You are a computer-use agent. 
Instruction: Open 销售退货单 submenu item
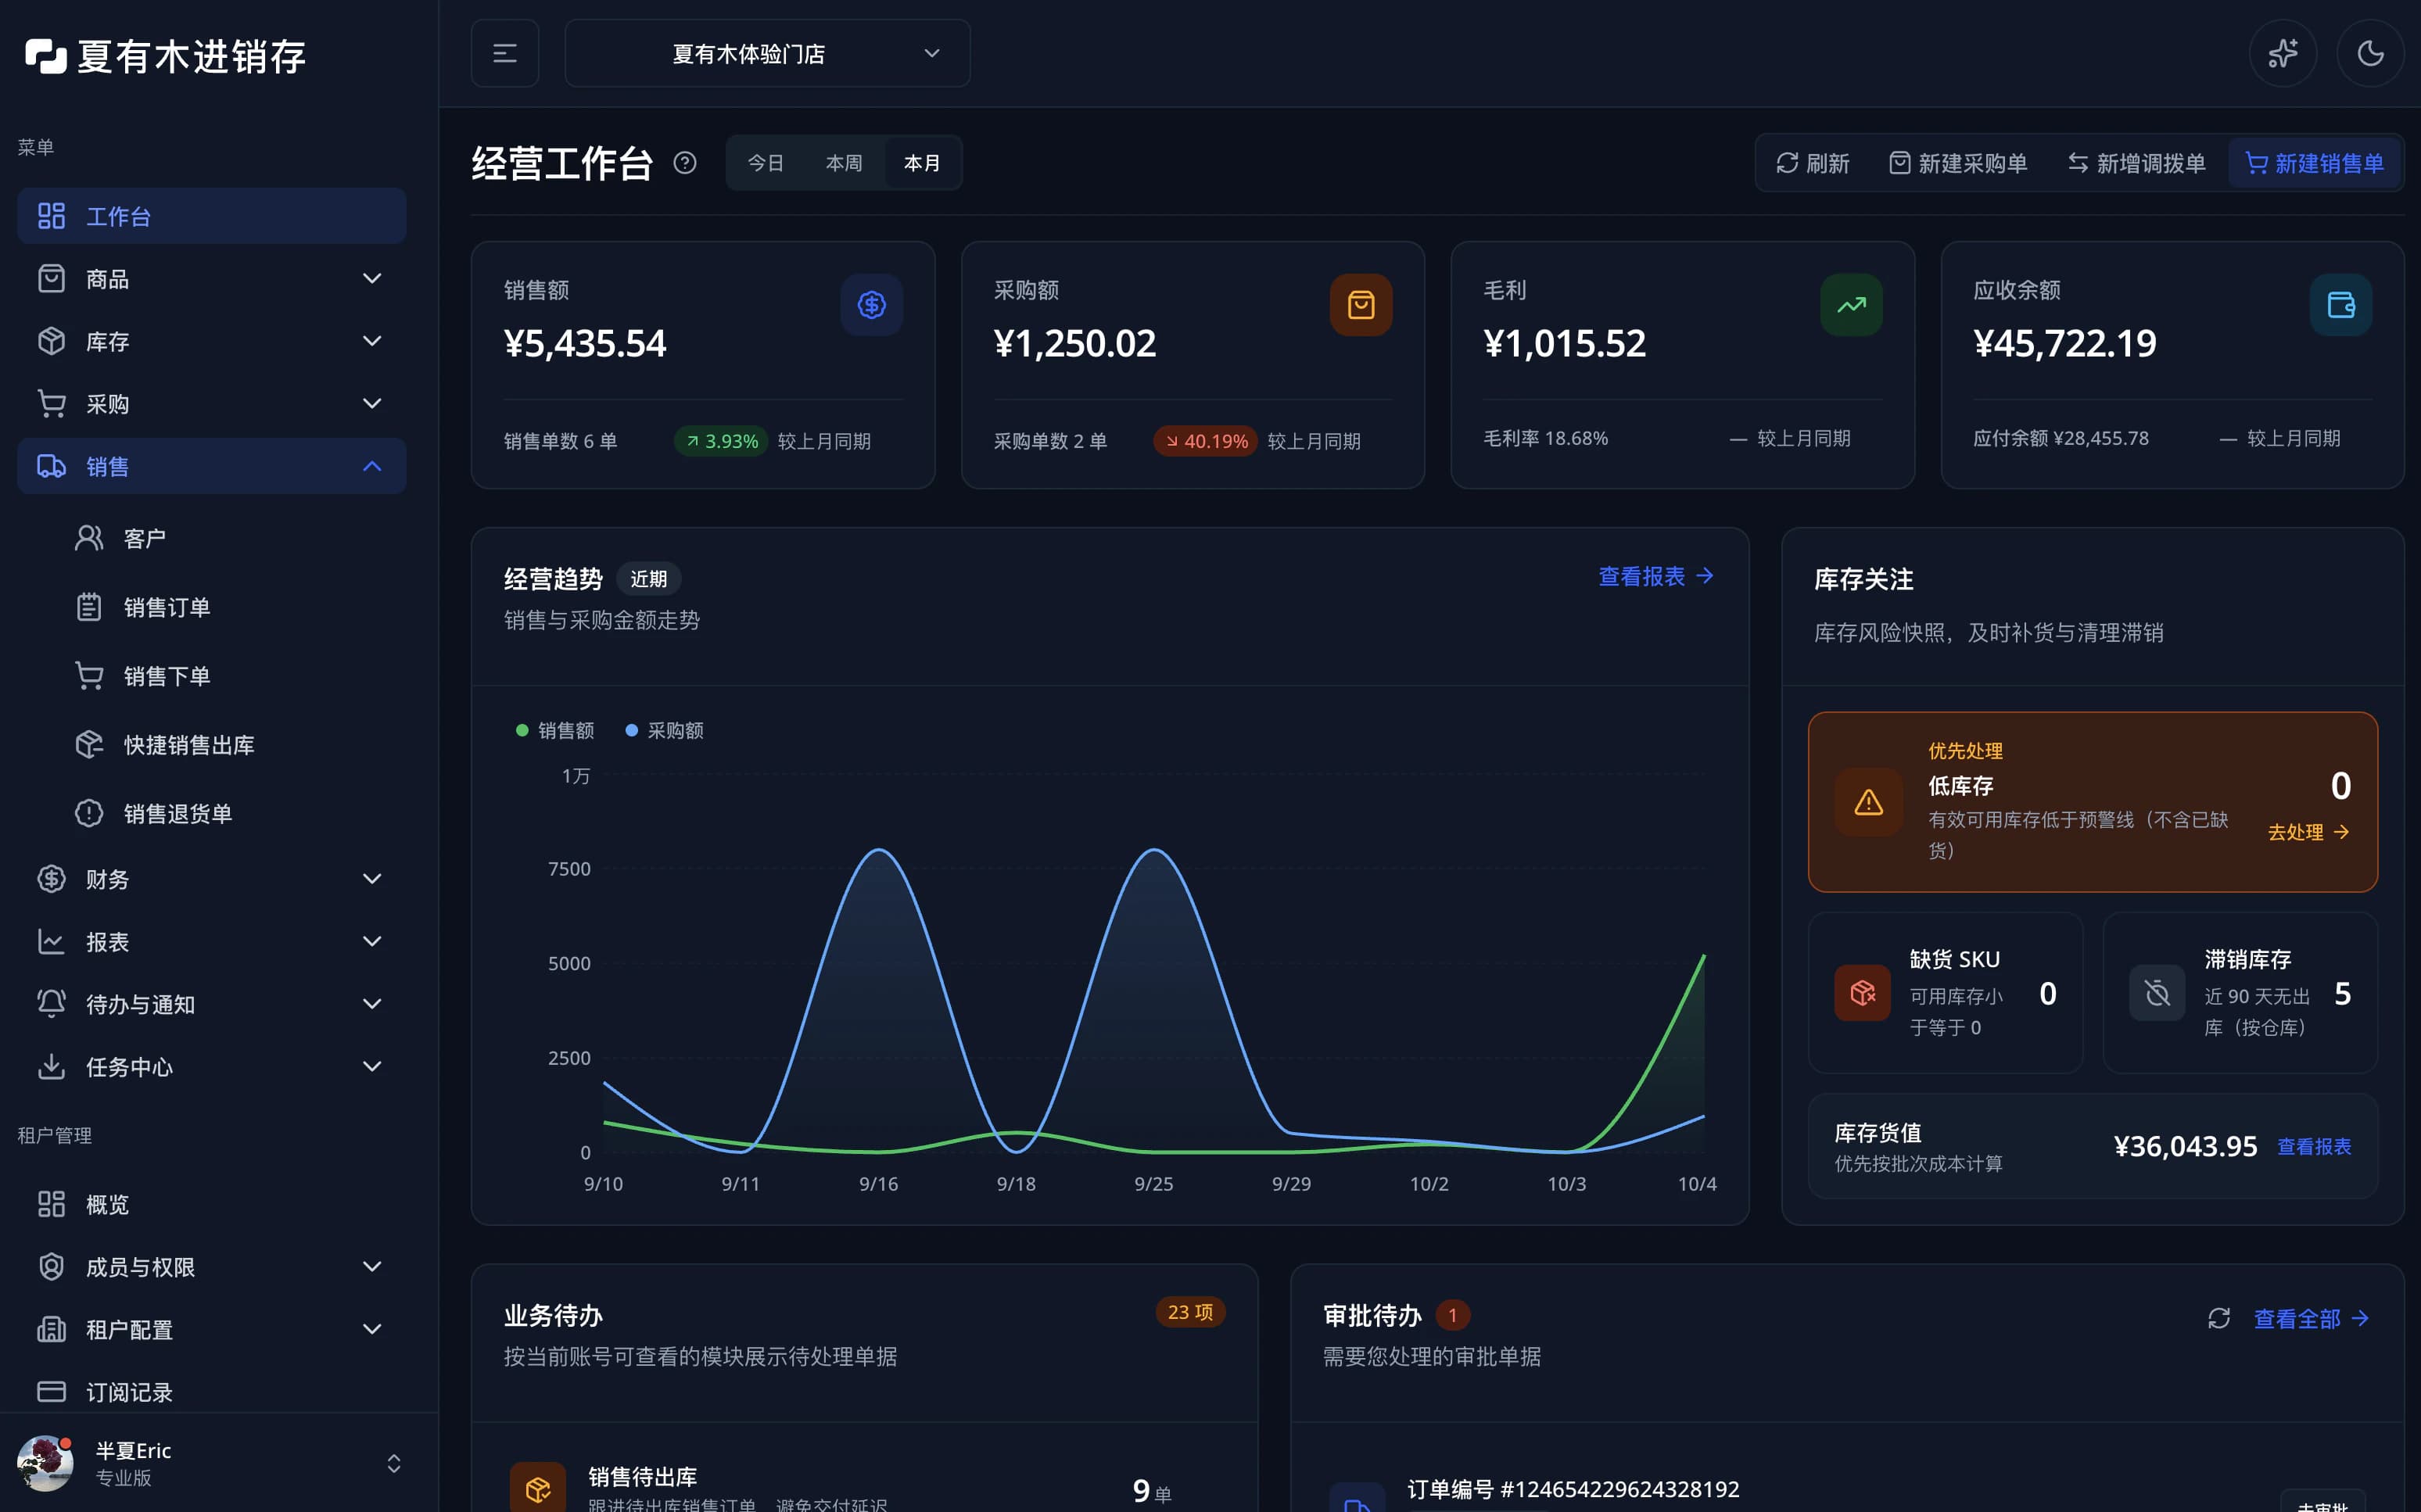(230, 814)
